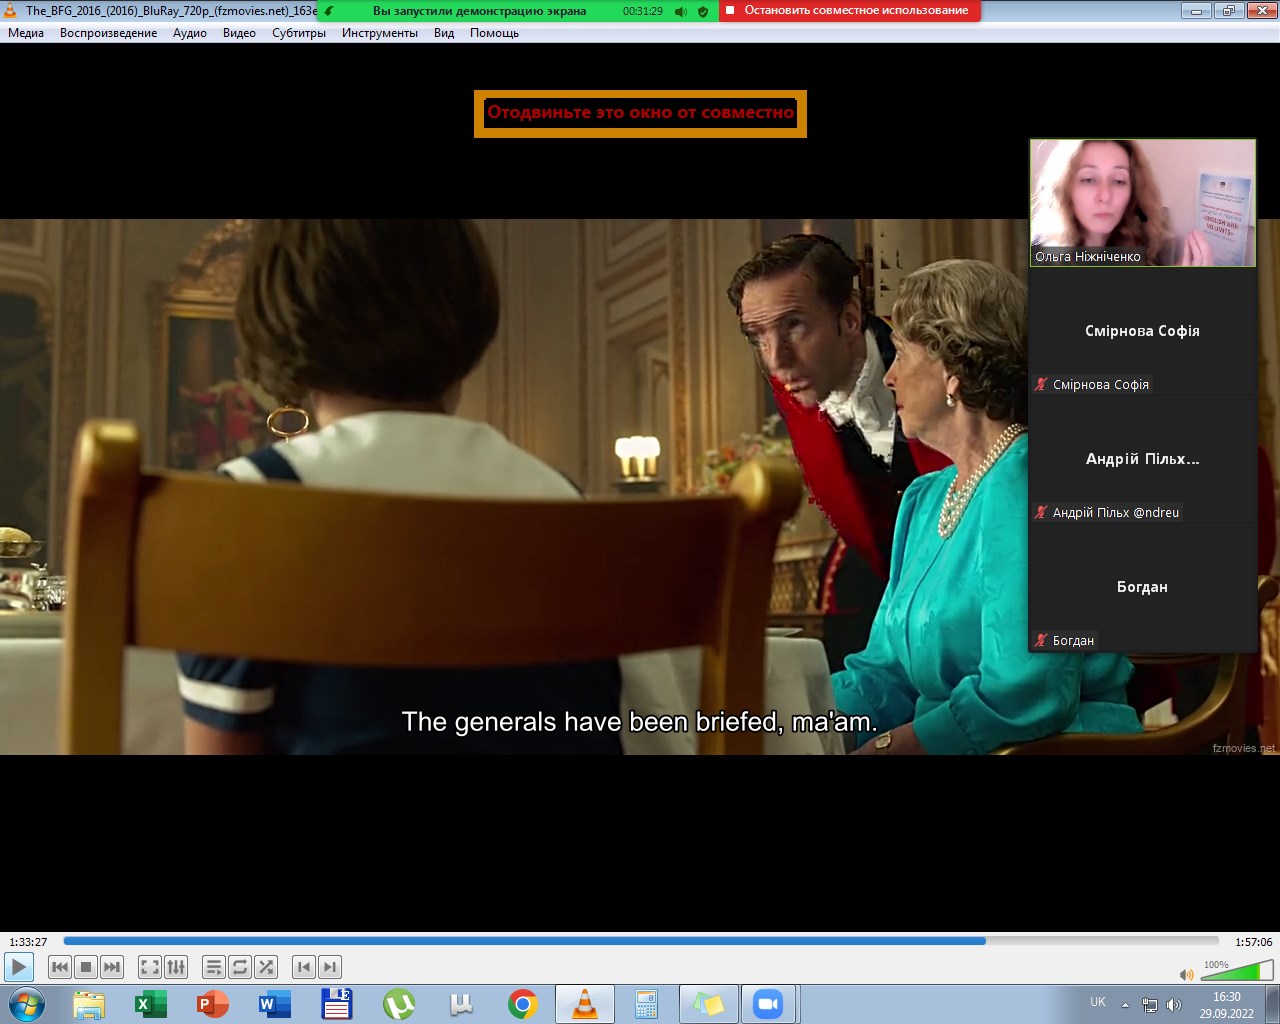Open the Медиа menu
Image resolution: width=1280 pixels, height=1024 pixels.
pos(26,33)
